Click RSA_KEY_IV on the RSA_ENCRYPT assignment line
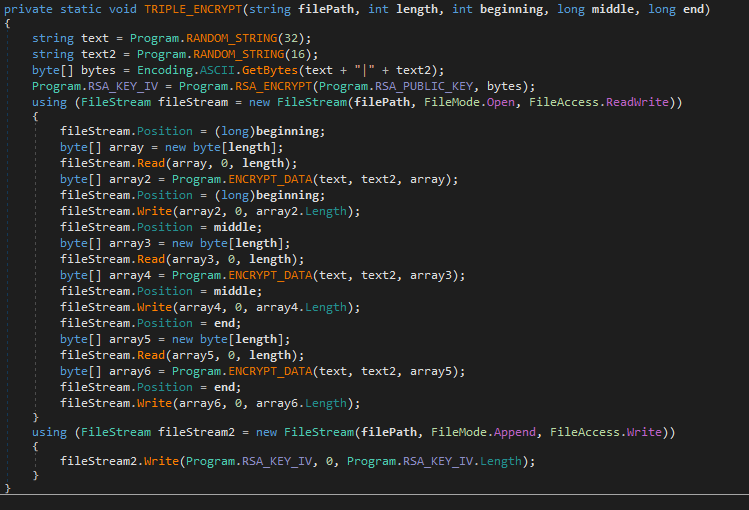The height and width of the screenshot is (510, 749). coord(123,86)
